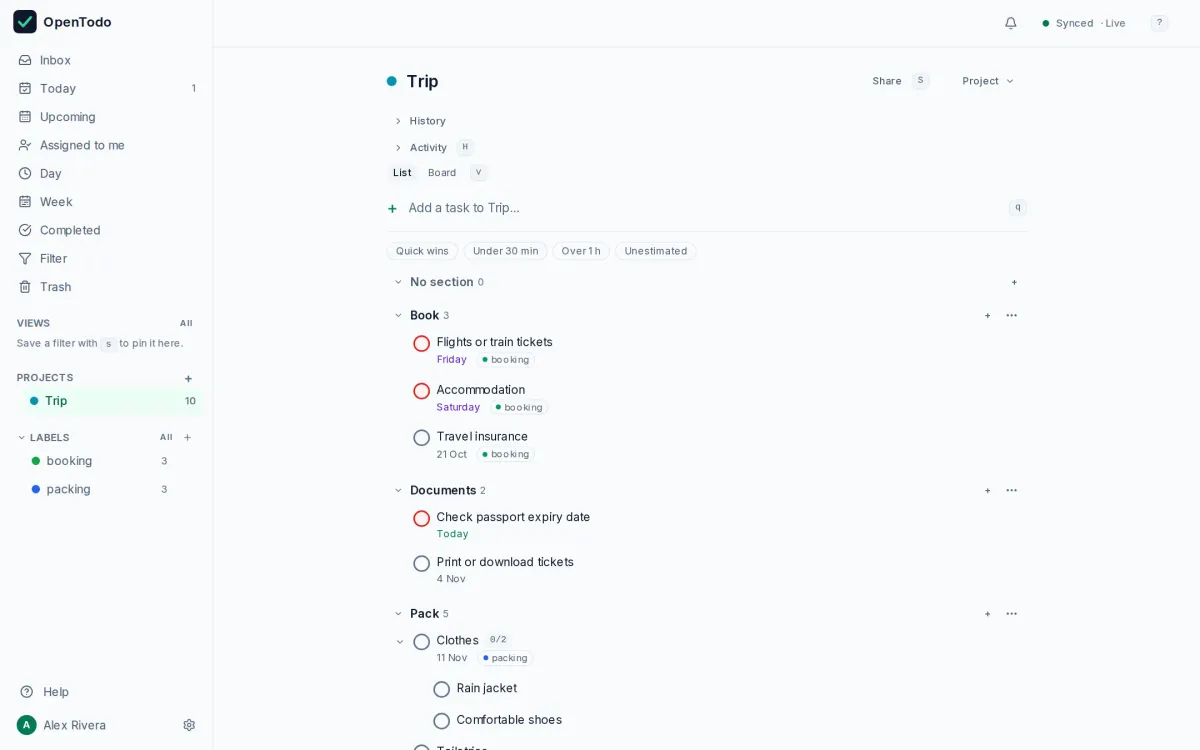
Task: Add task to No section via plus
Action: pos(1014,282)
